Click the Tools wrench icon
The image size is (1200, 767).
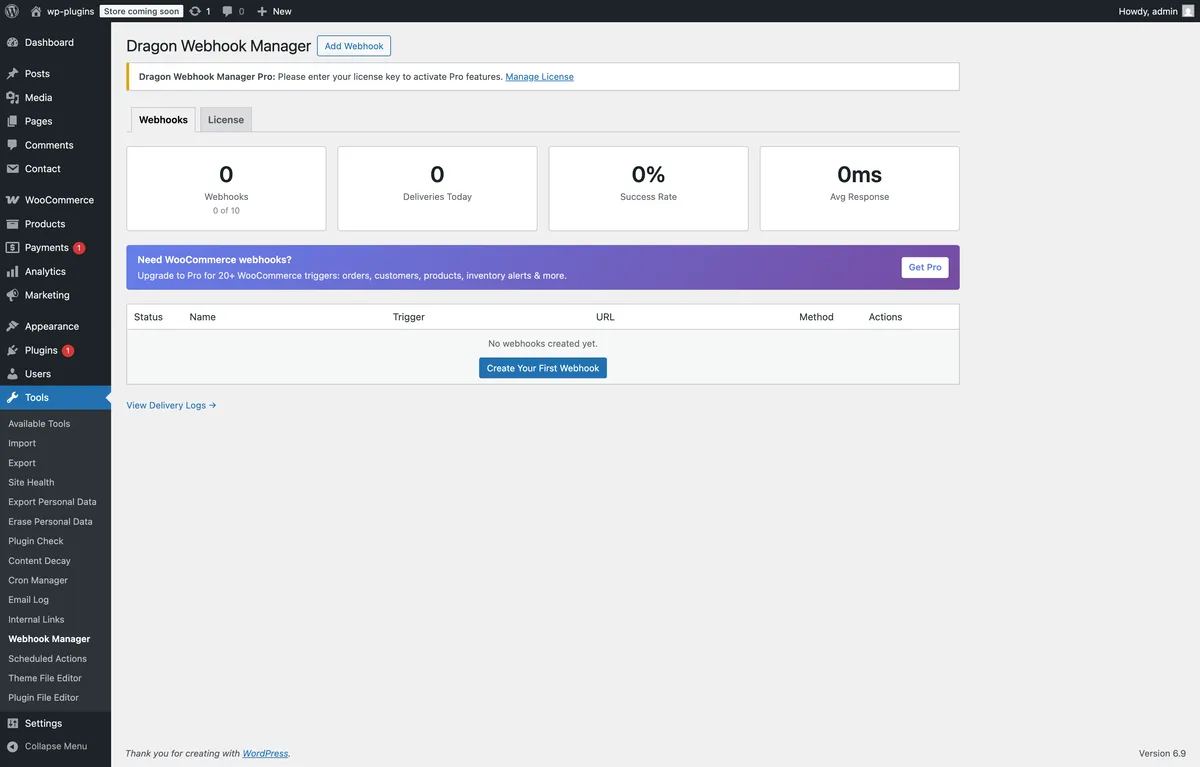pos(12,398)
